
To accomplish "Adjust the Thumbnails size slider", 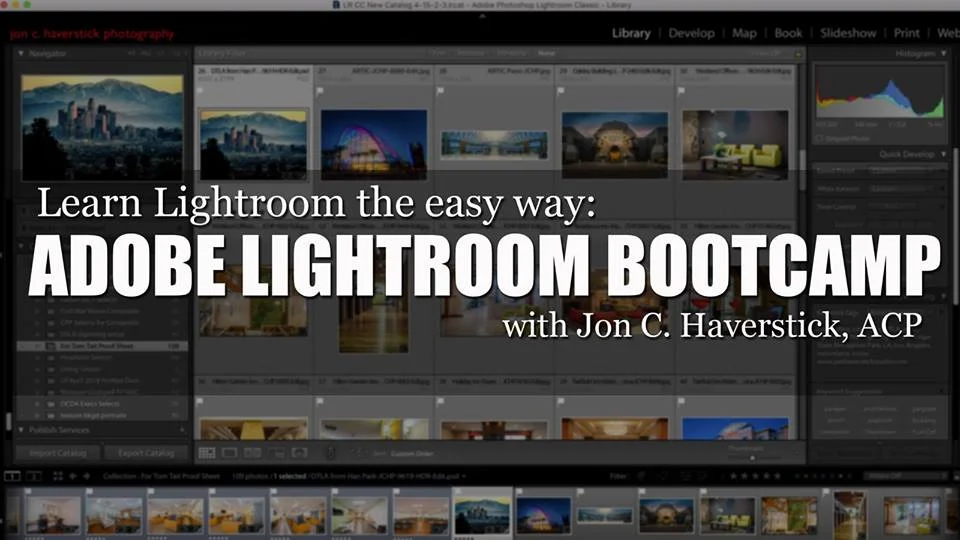I will pos(753,457).
